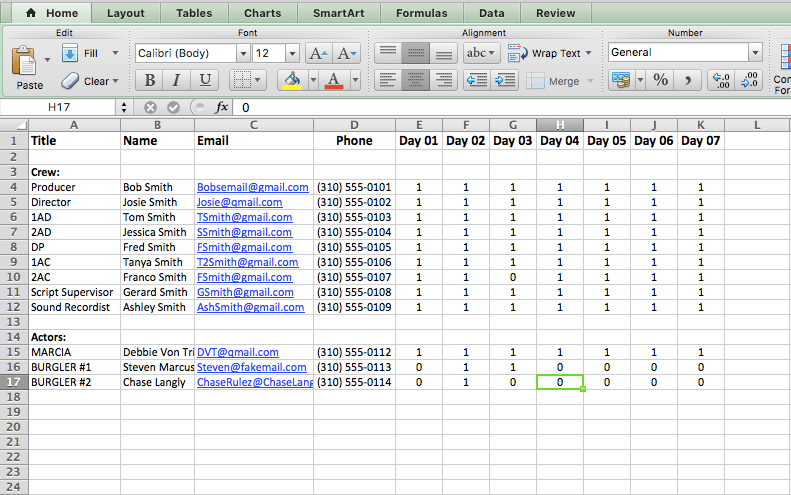Viewport: 791px width, 495px height.
Task: Switch to the Formulas tab
Action: pos(422,13)
